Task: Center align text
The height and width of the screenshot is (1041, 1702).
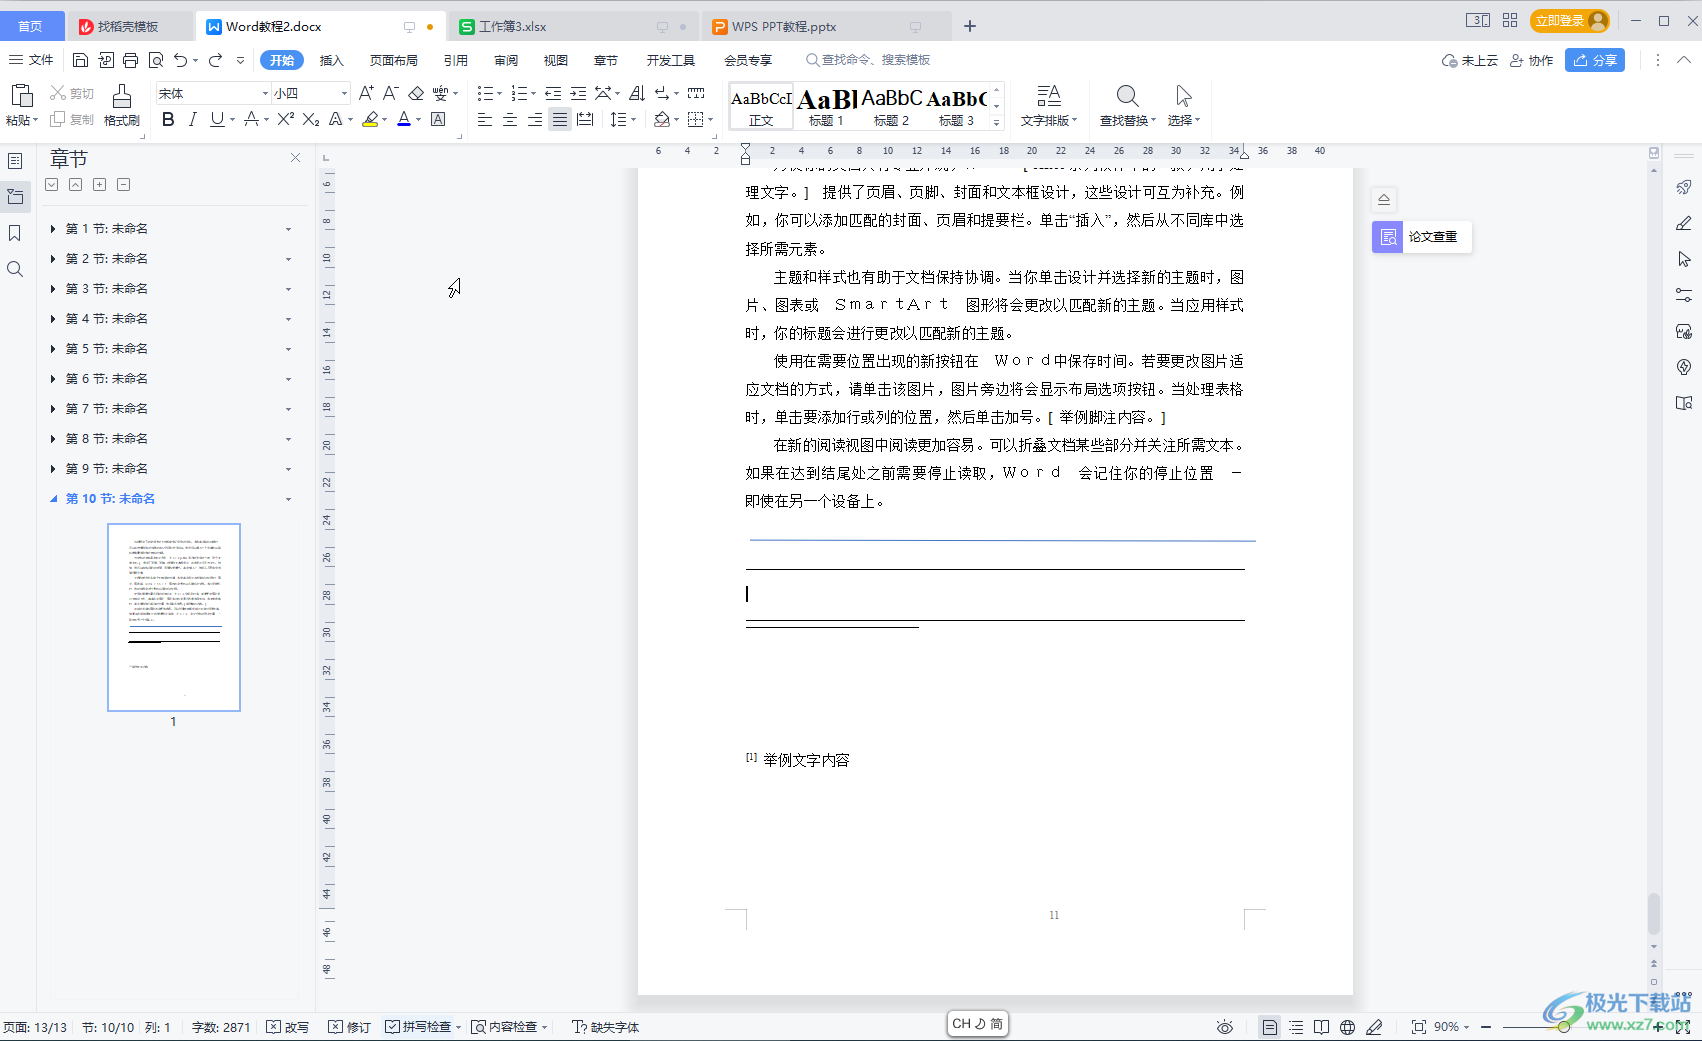Action: click(510, 120)
